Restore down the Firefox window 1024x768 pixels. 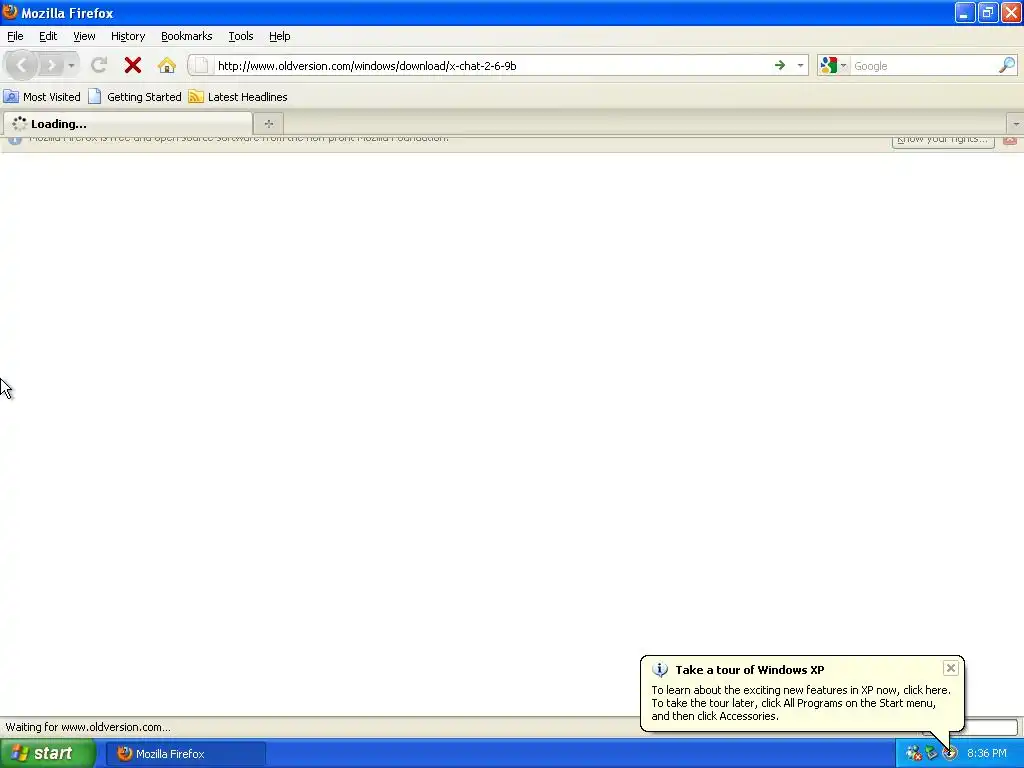pyautogui.click(x=987, y=12)
